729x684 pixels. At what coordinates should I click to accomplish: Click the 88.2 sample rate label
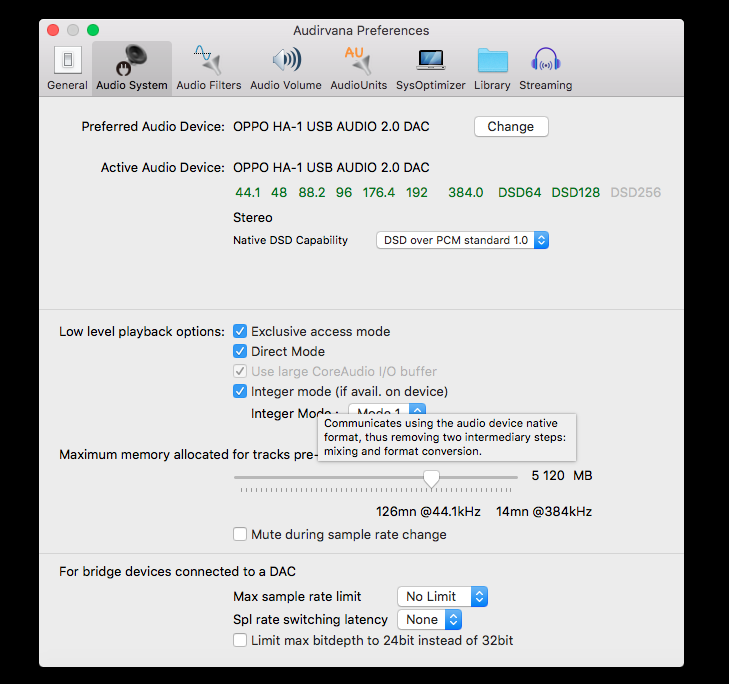[x=311, y=192]
